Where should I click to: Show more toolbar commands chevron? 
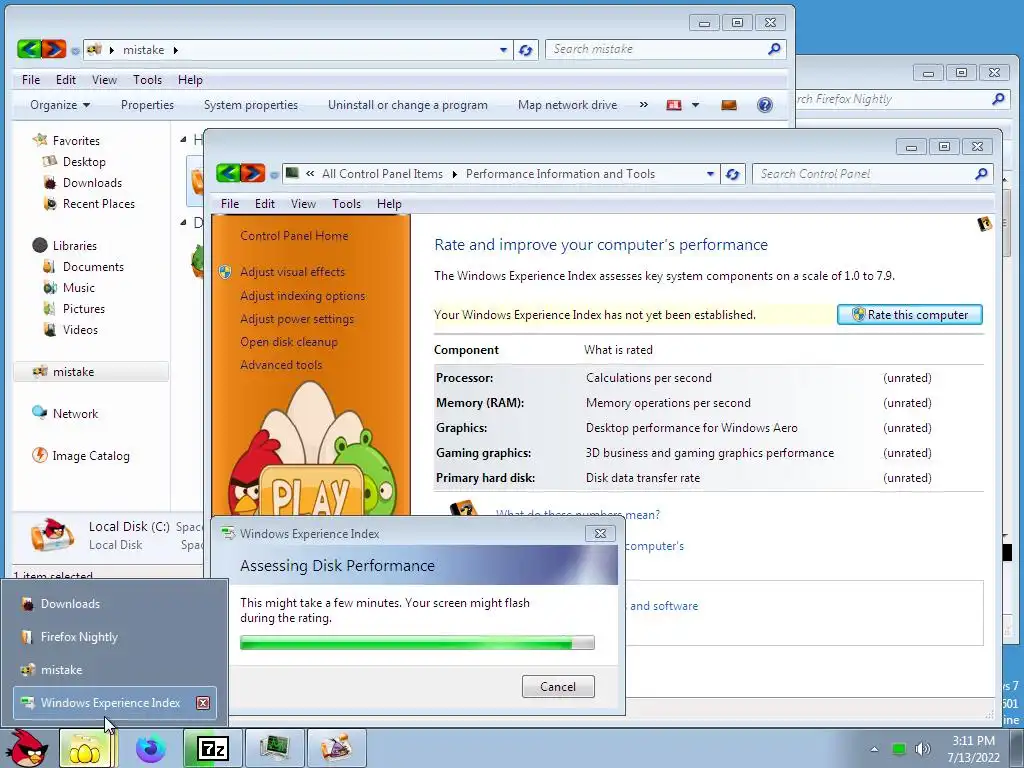[x=644, y=104]
